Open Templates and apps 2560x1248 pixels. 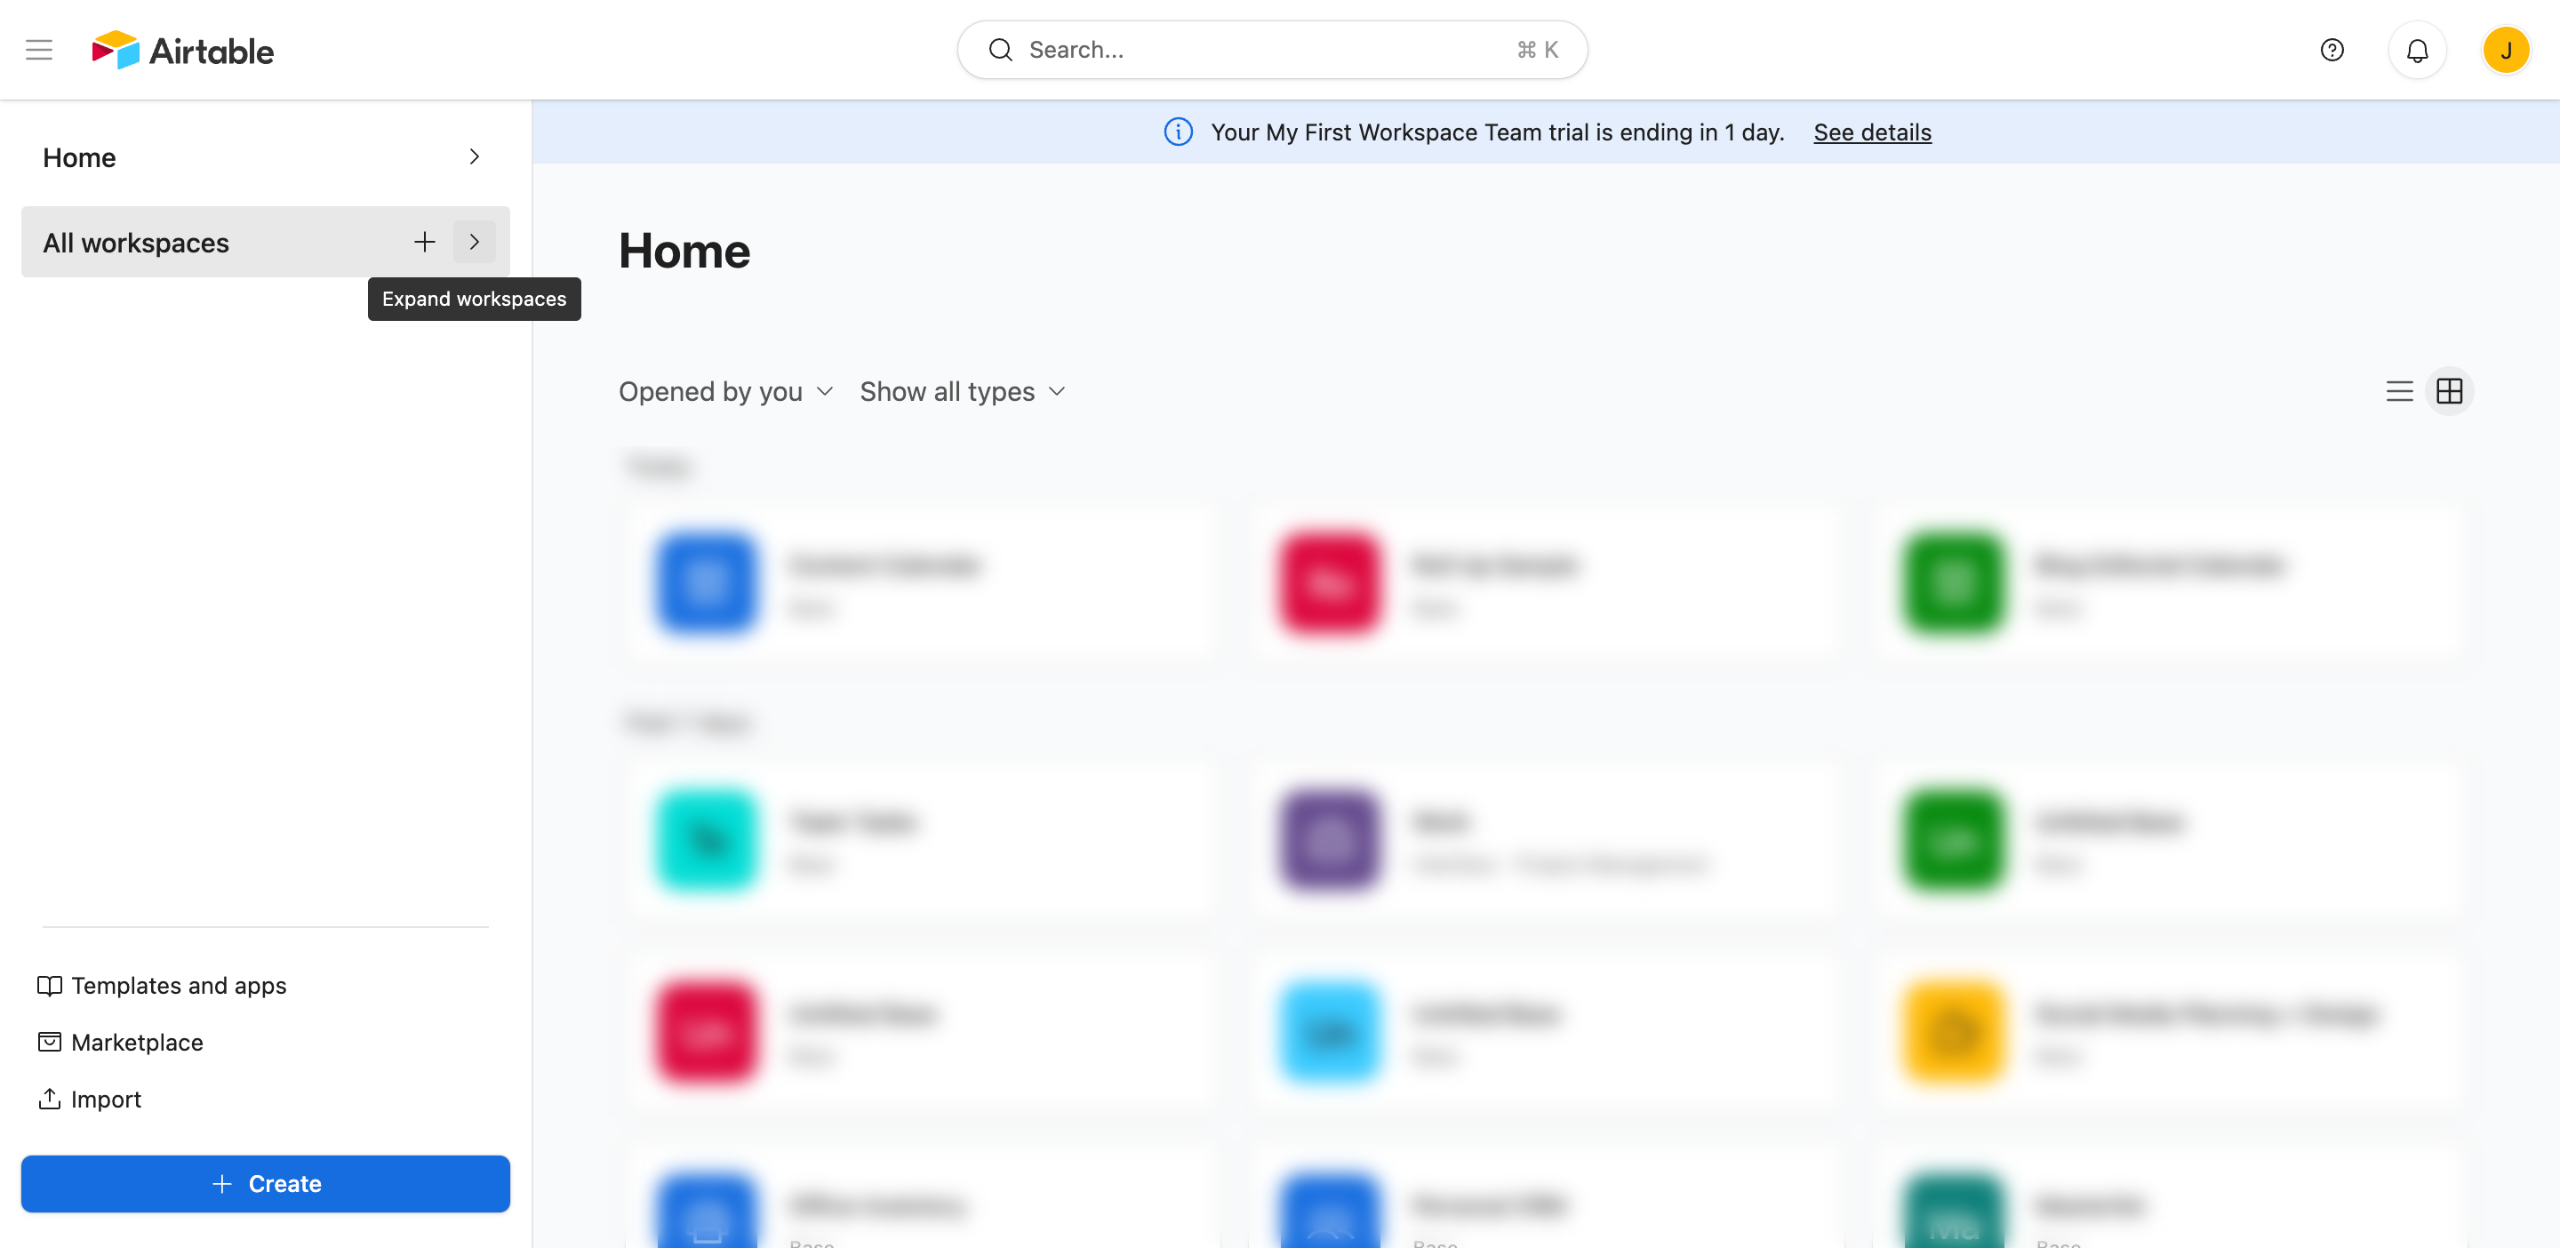point(163,986)
